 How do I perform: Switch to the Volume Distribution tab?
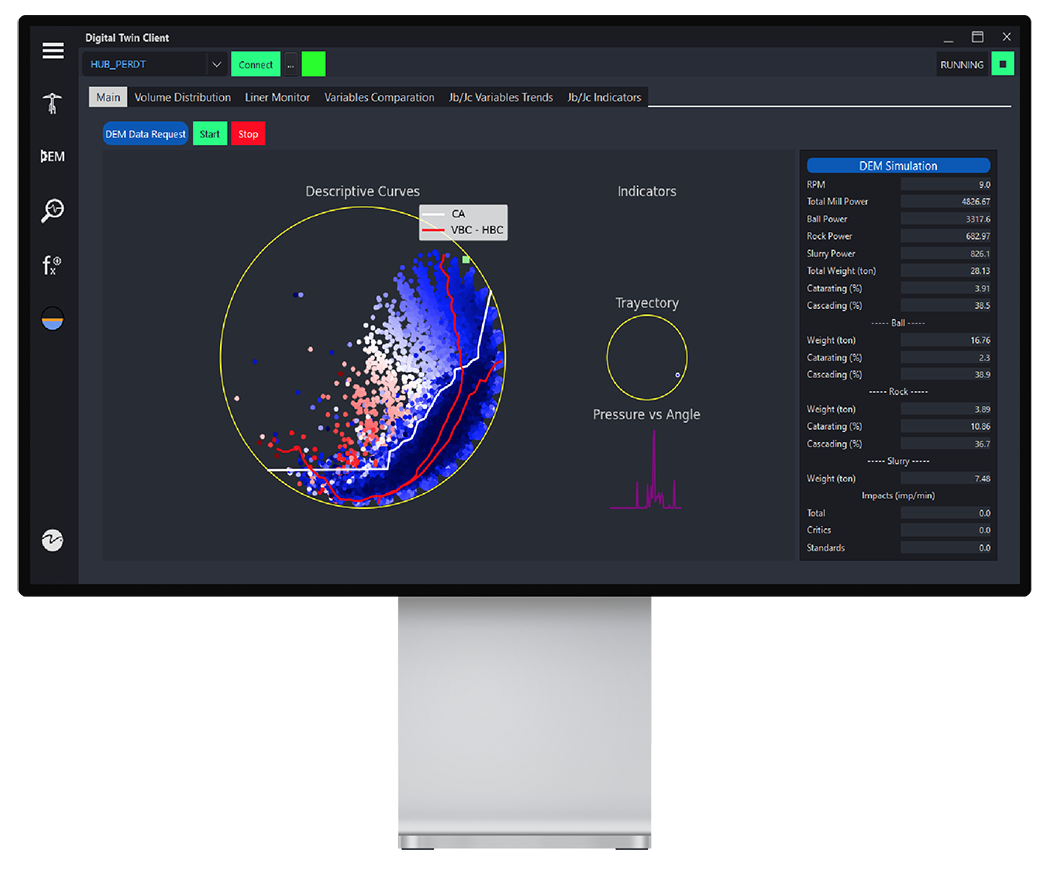click(x=183, y=98)
